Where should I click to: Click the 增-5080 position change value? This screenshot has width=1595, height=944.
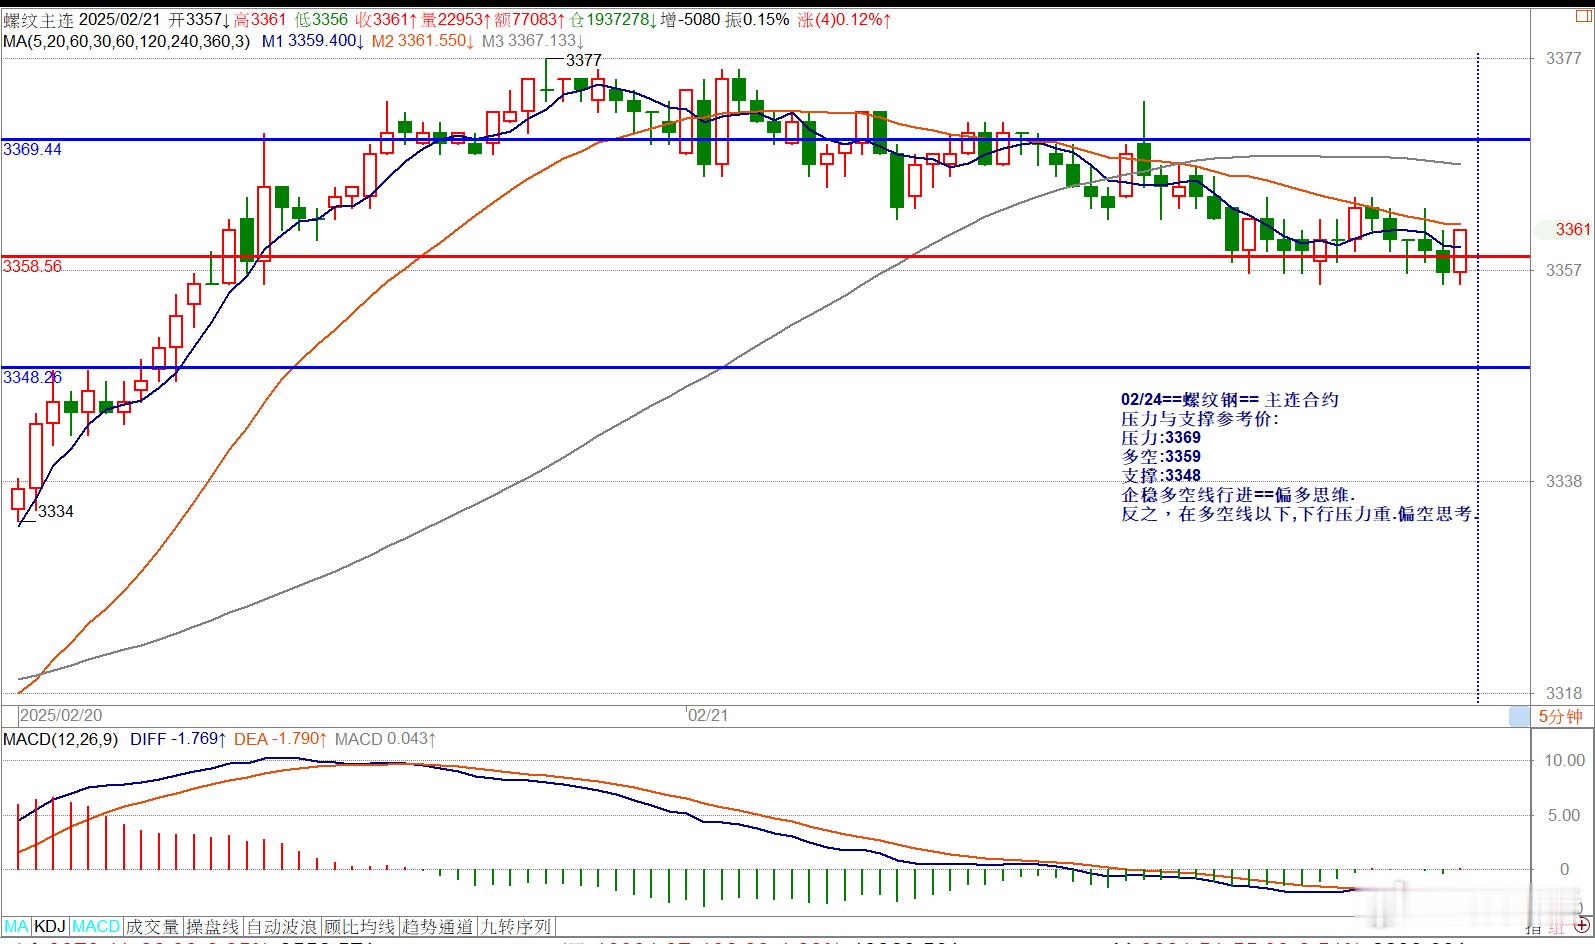click(x=690, y=19)
